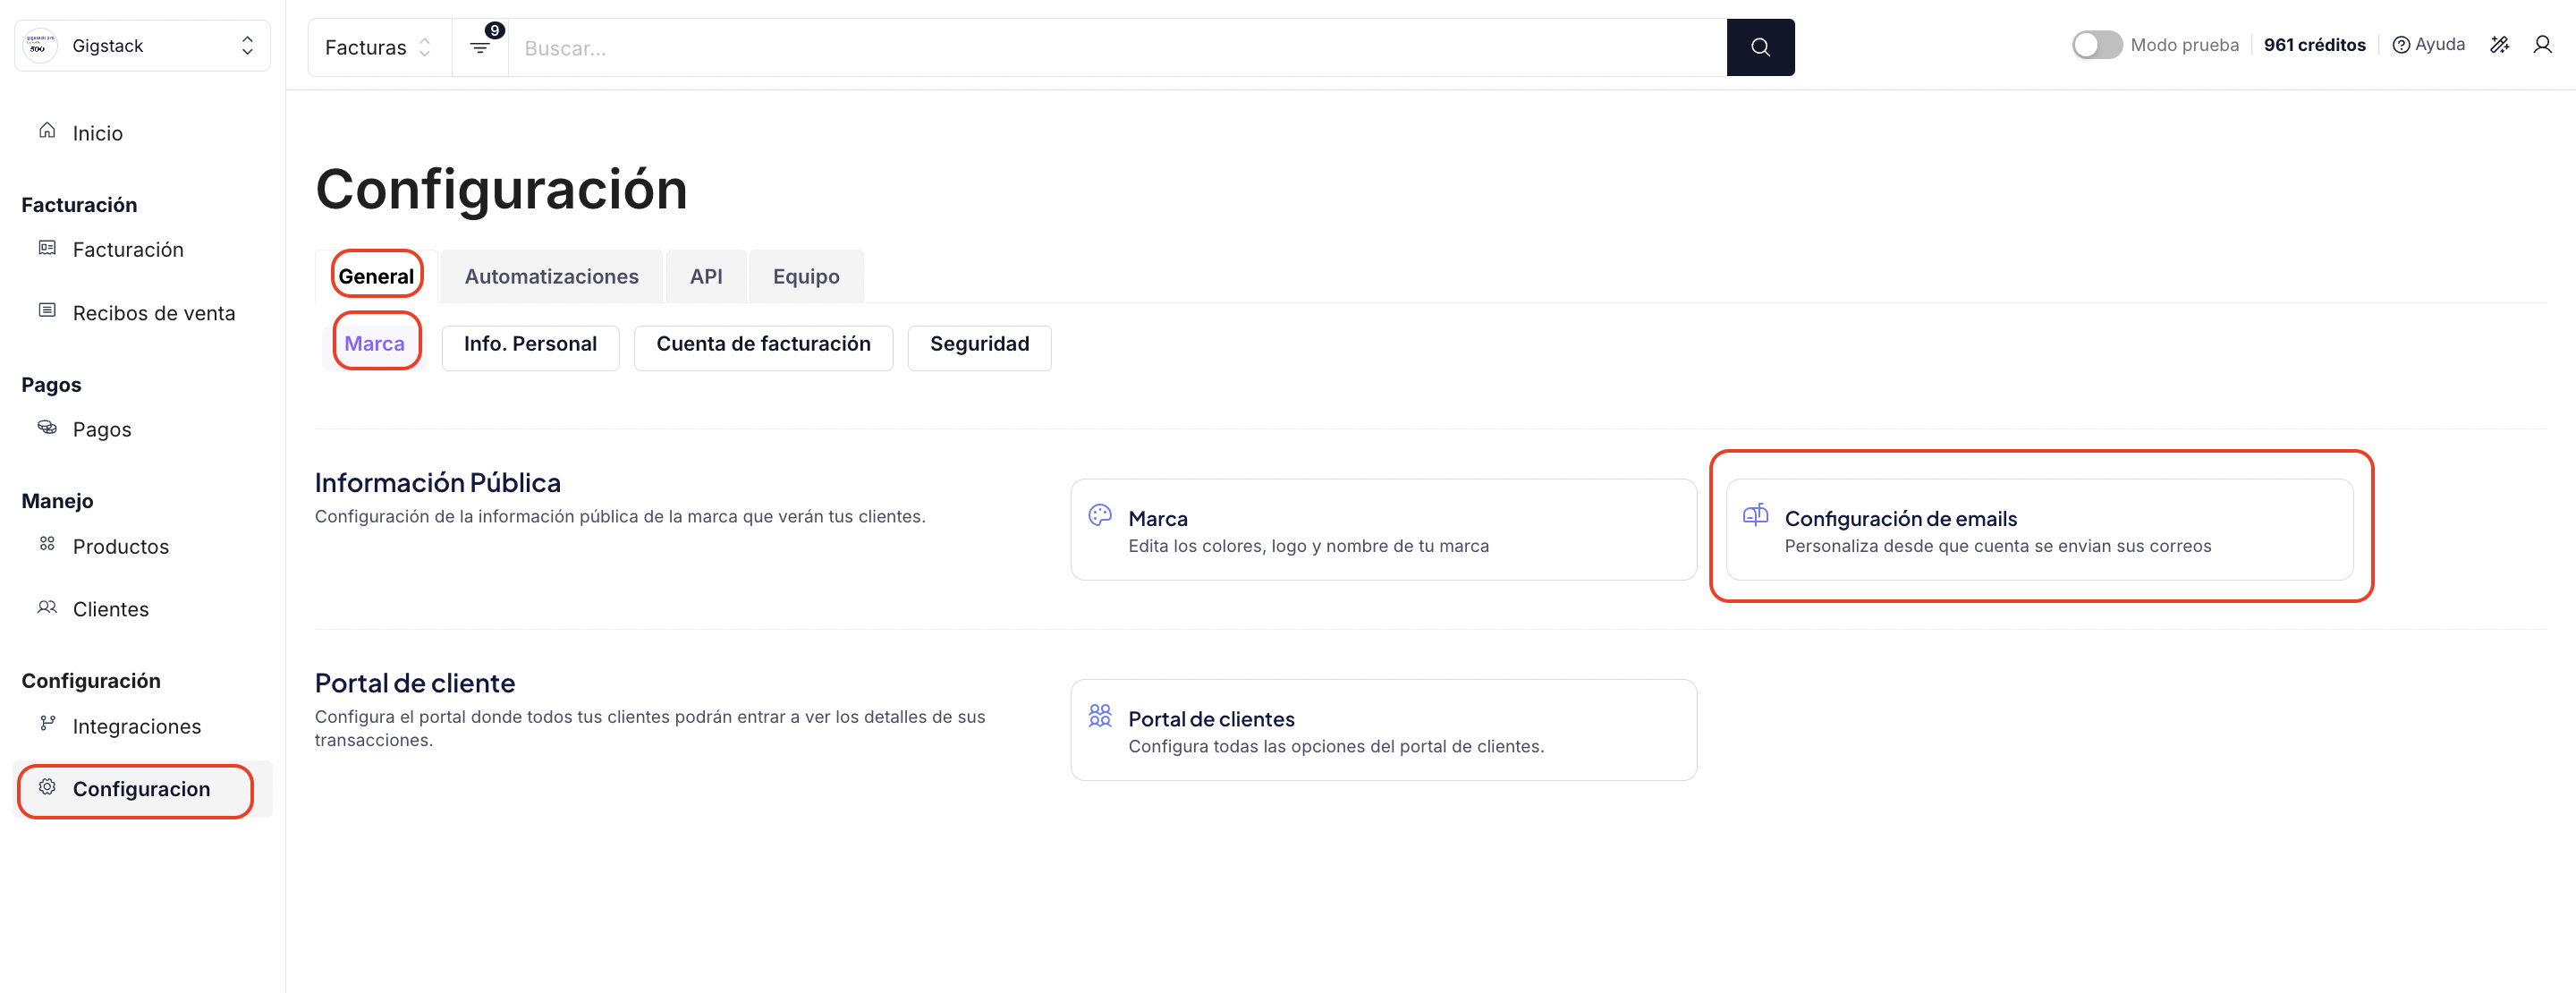This screenshot has height=993, width=2576.
Task: Expand the Gigstack workspace selector
Action: pos(143,46)
